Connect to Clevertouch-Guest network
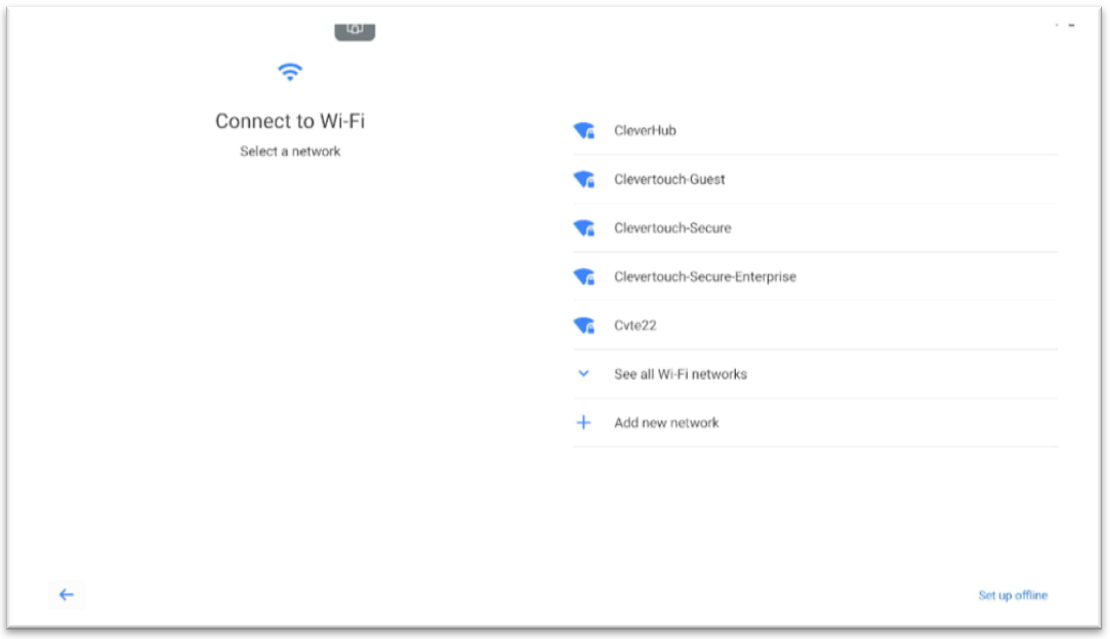Screen dimensions: 1110x639 point(669,180)
